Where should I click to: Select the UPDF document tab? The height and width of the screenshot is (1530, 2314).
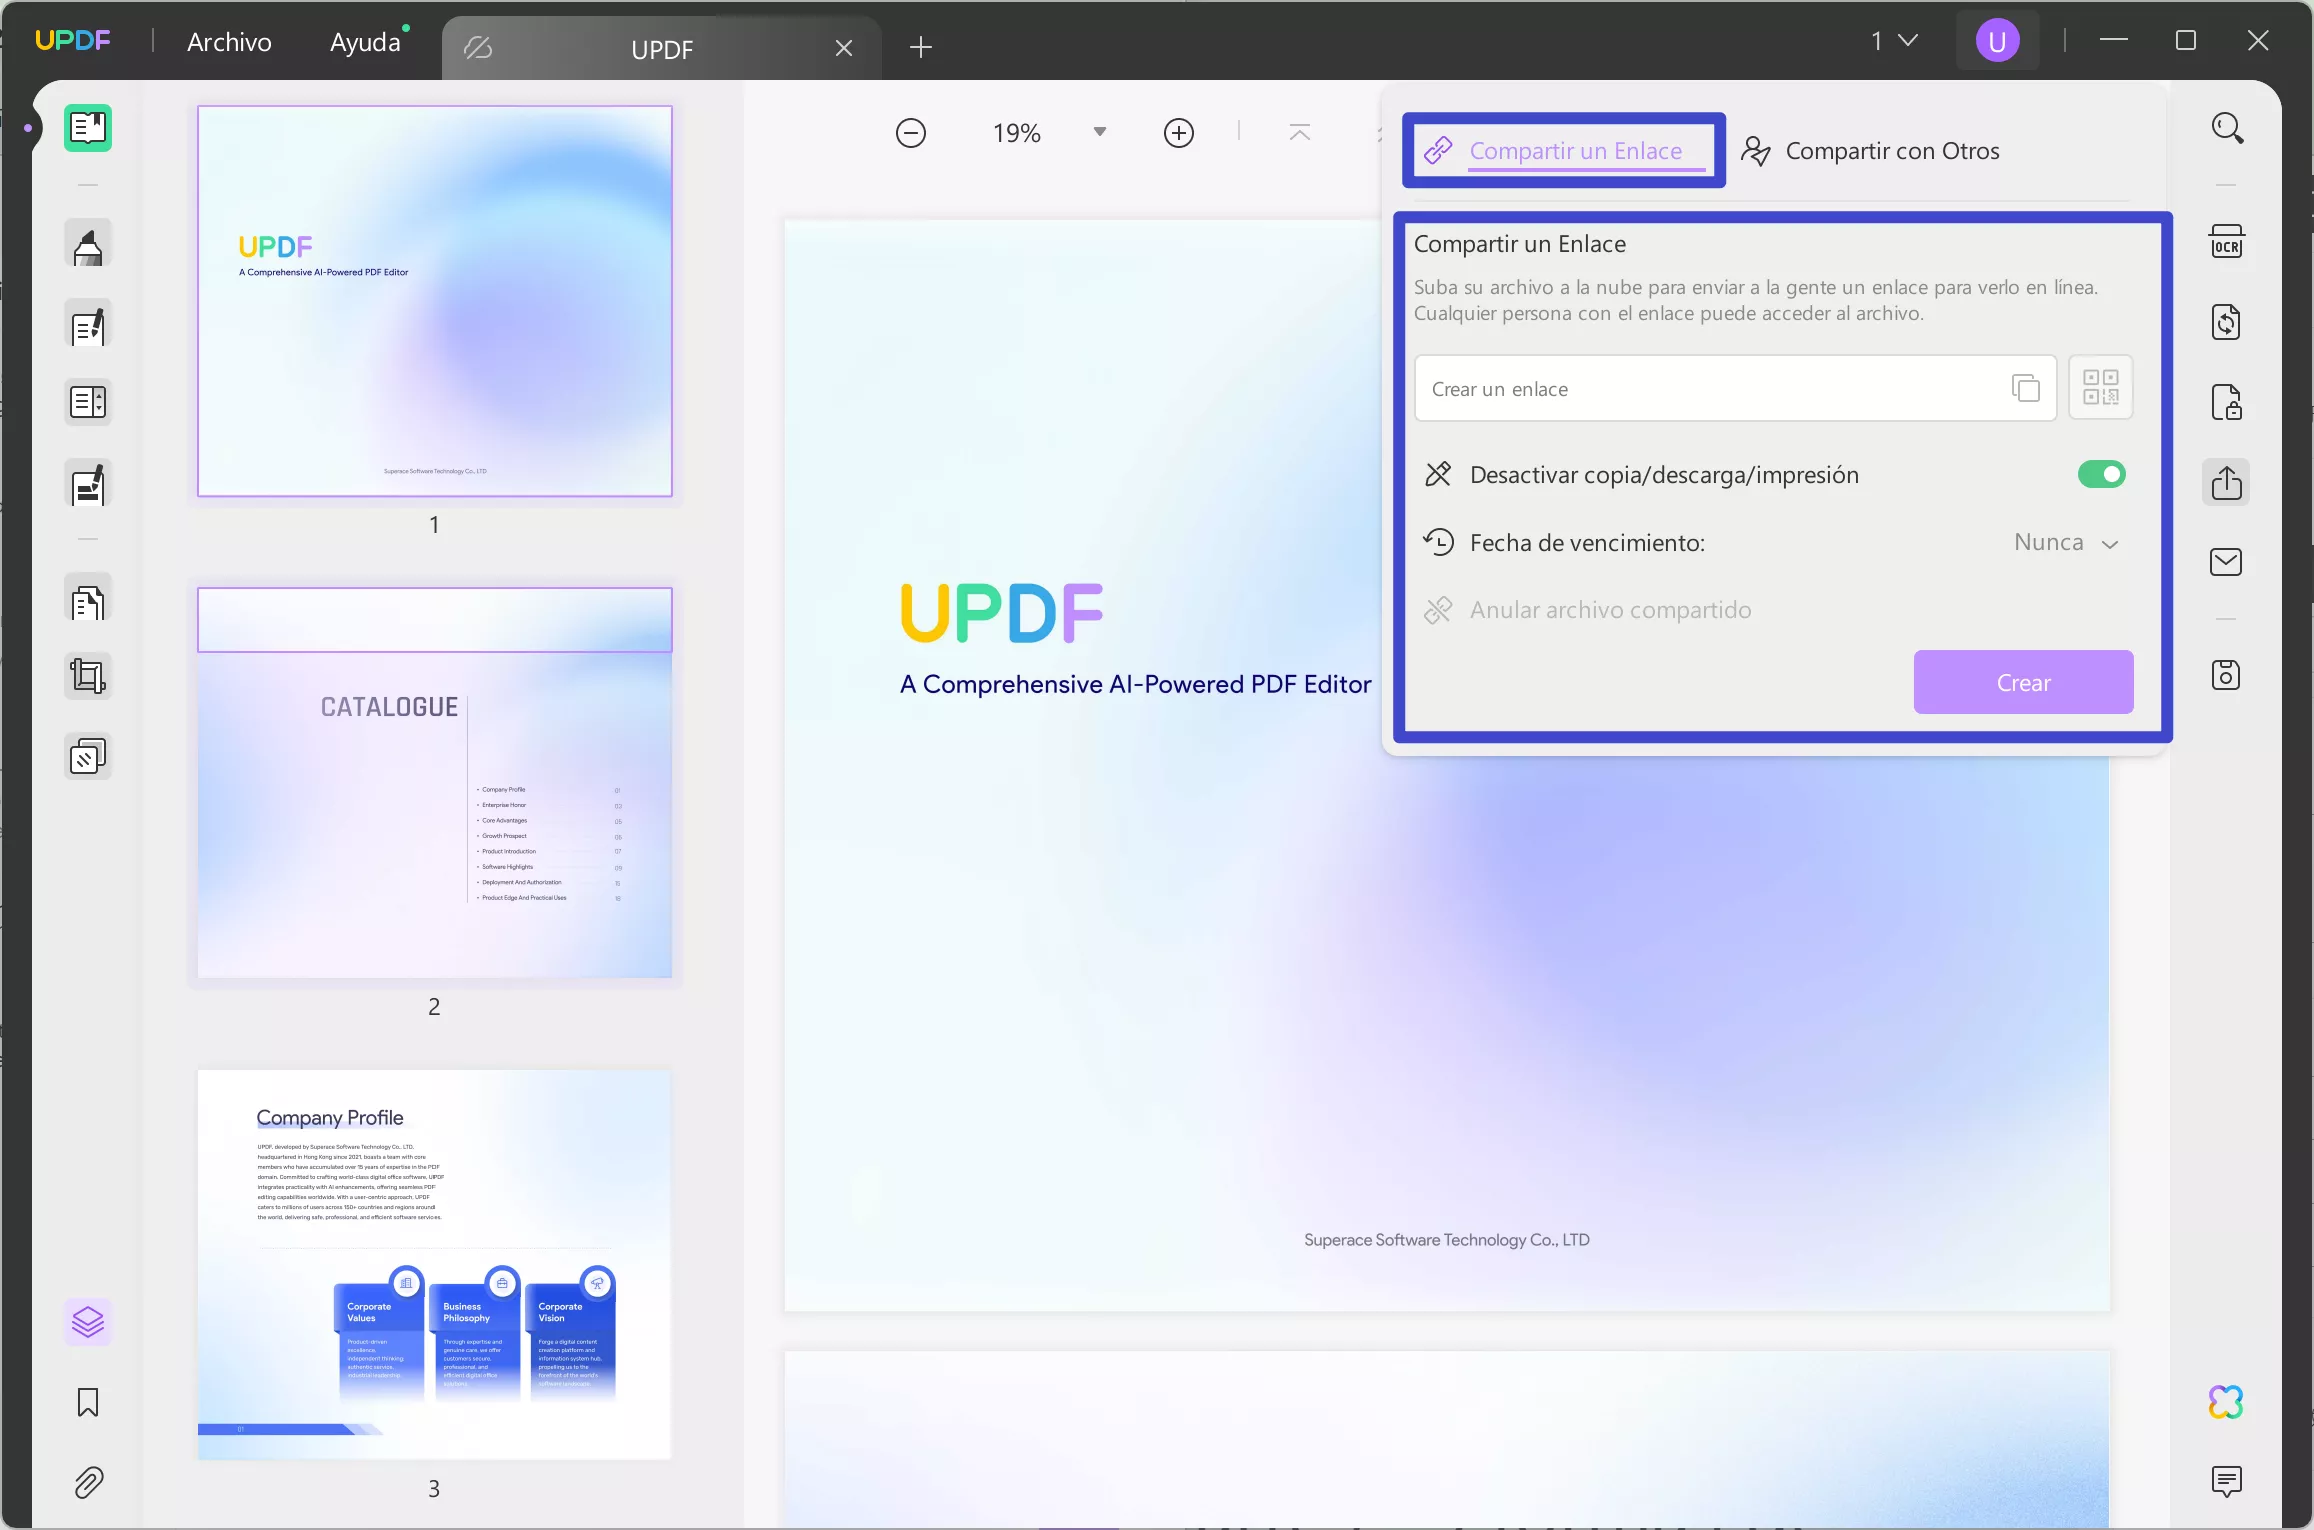tap(661, 48)
